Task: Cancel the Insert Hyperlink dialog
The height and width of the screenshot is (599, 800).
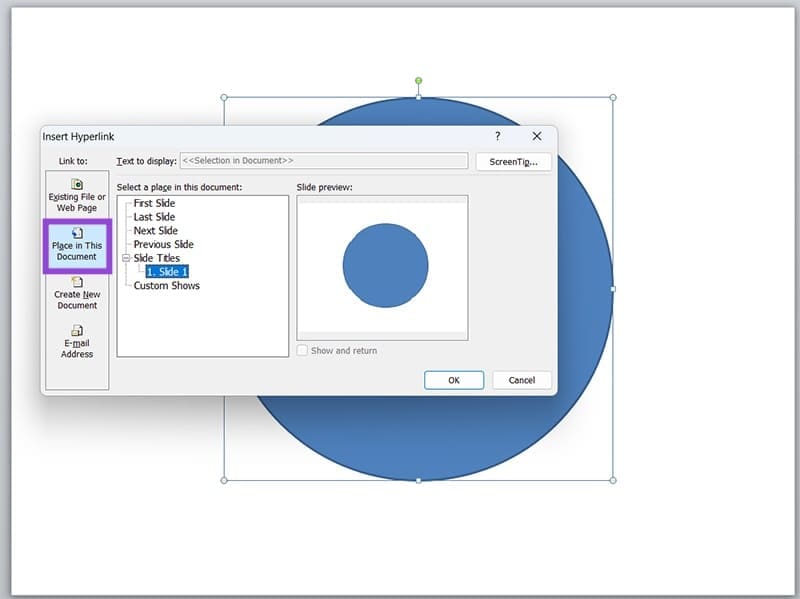Action: [x=522, y=380]
